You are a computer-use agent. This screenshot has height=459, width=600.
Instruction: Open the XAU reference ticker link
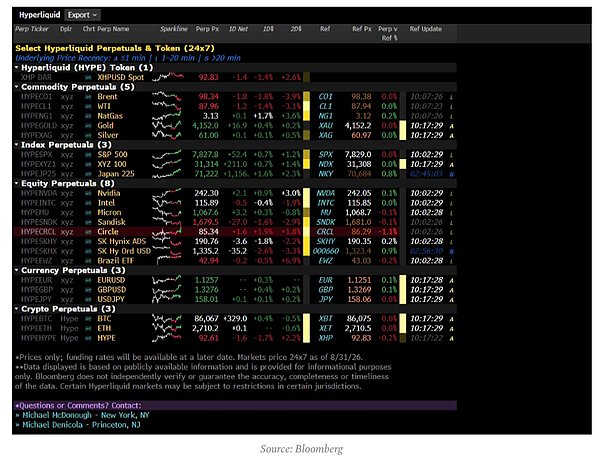(326, 125)
